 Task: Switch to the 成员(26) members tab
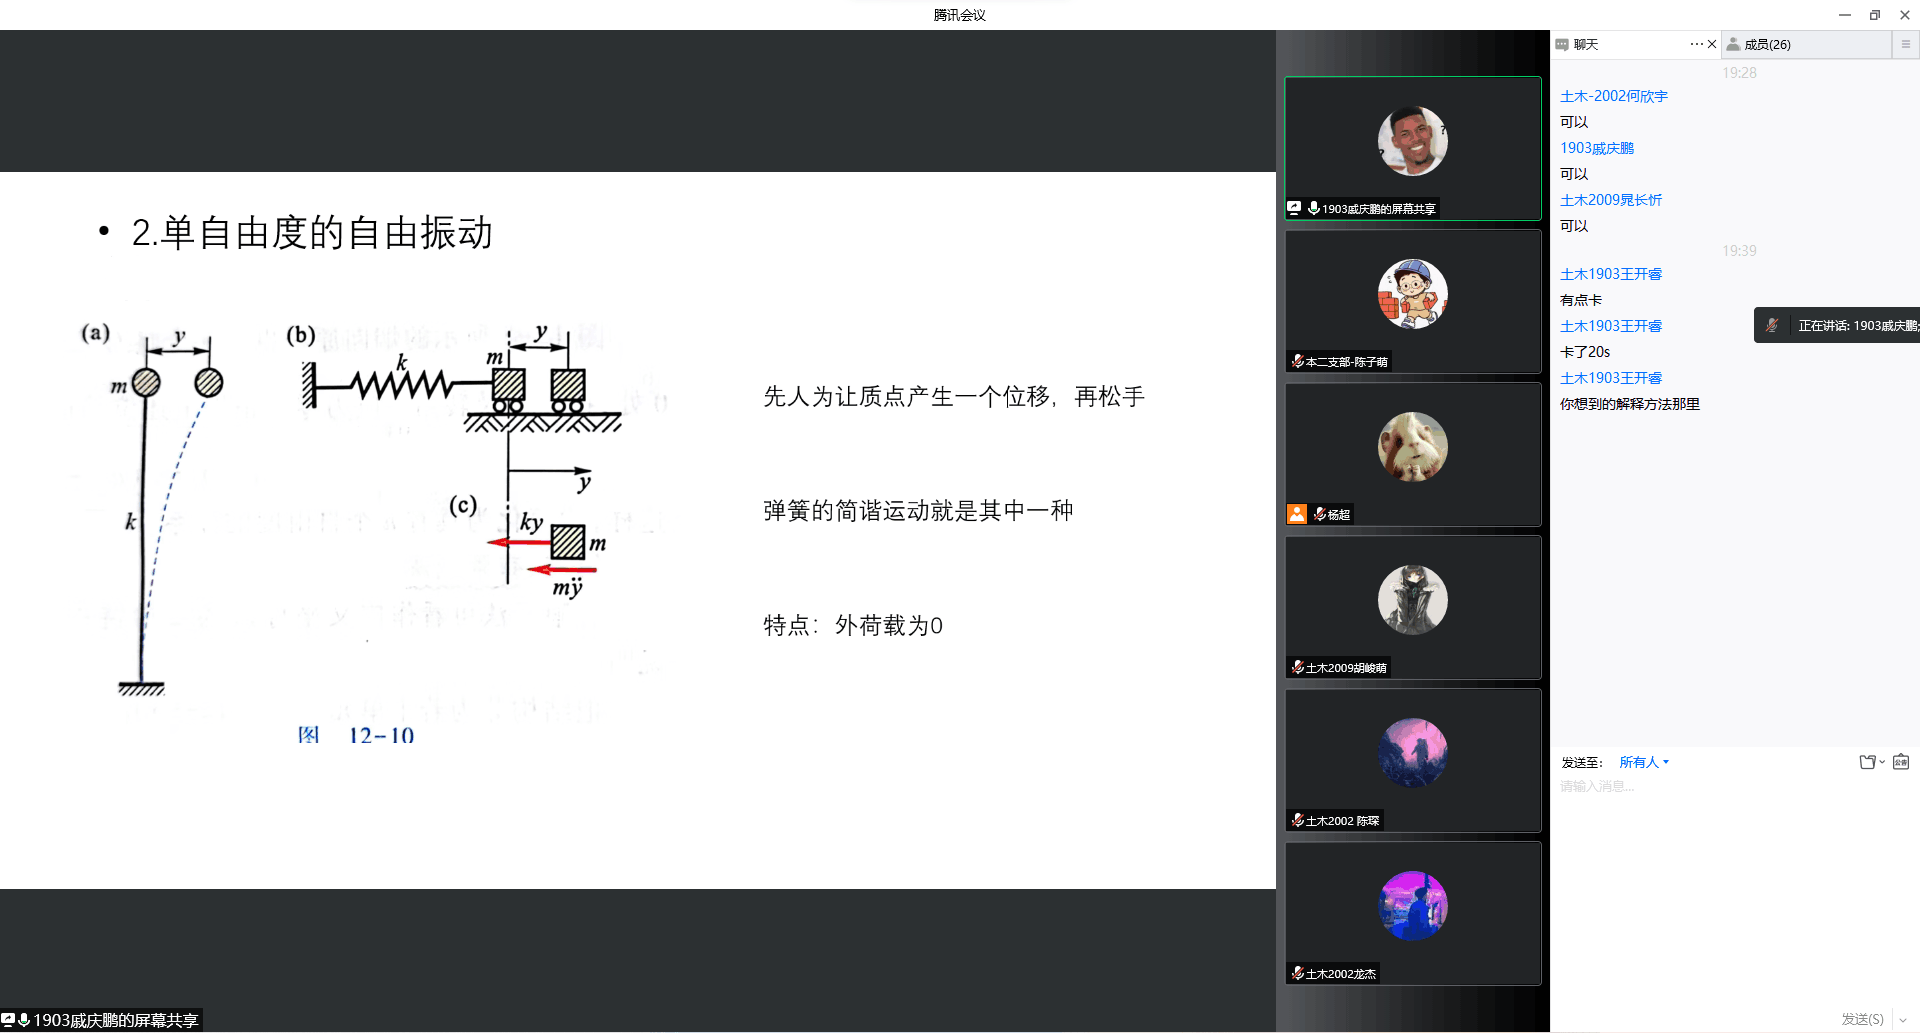click(x=1766, y=44)
